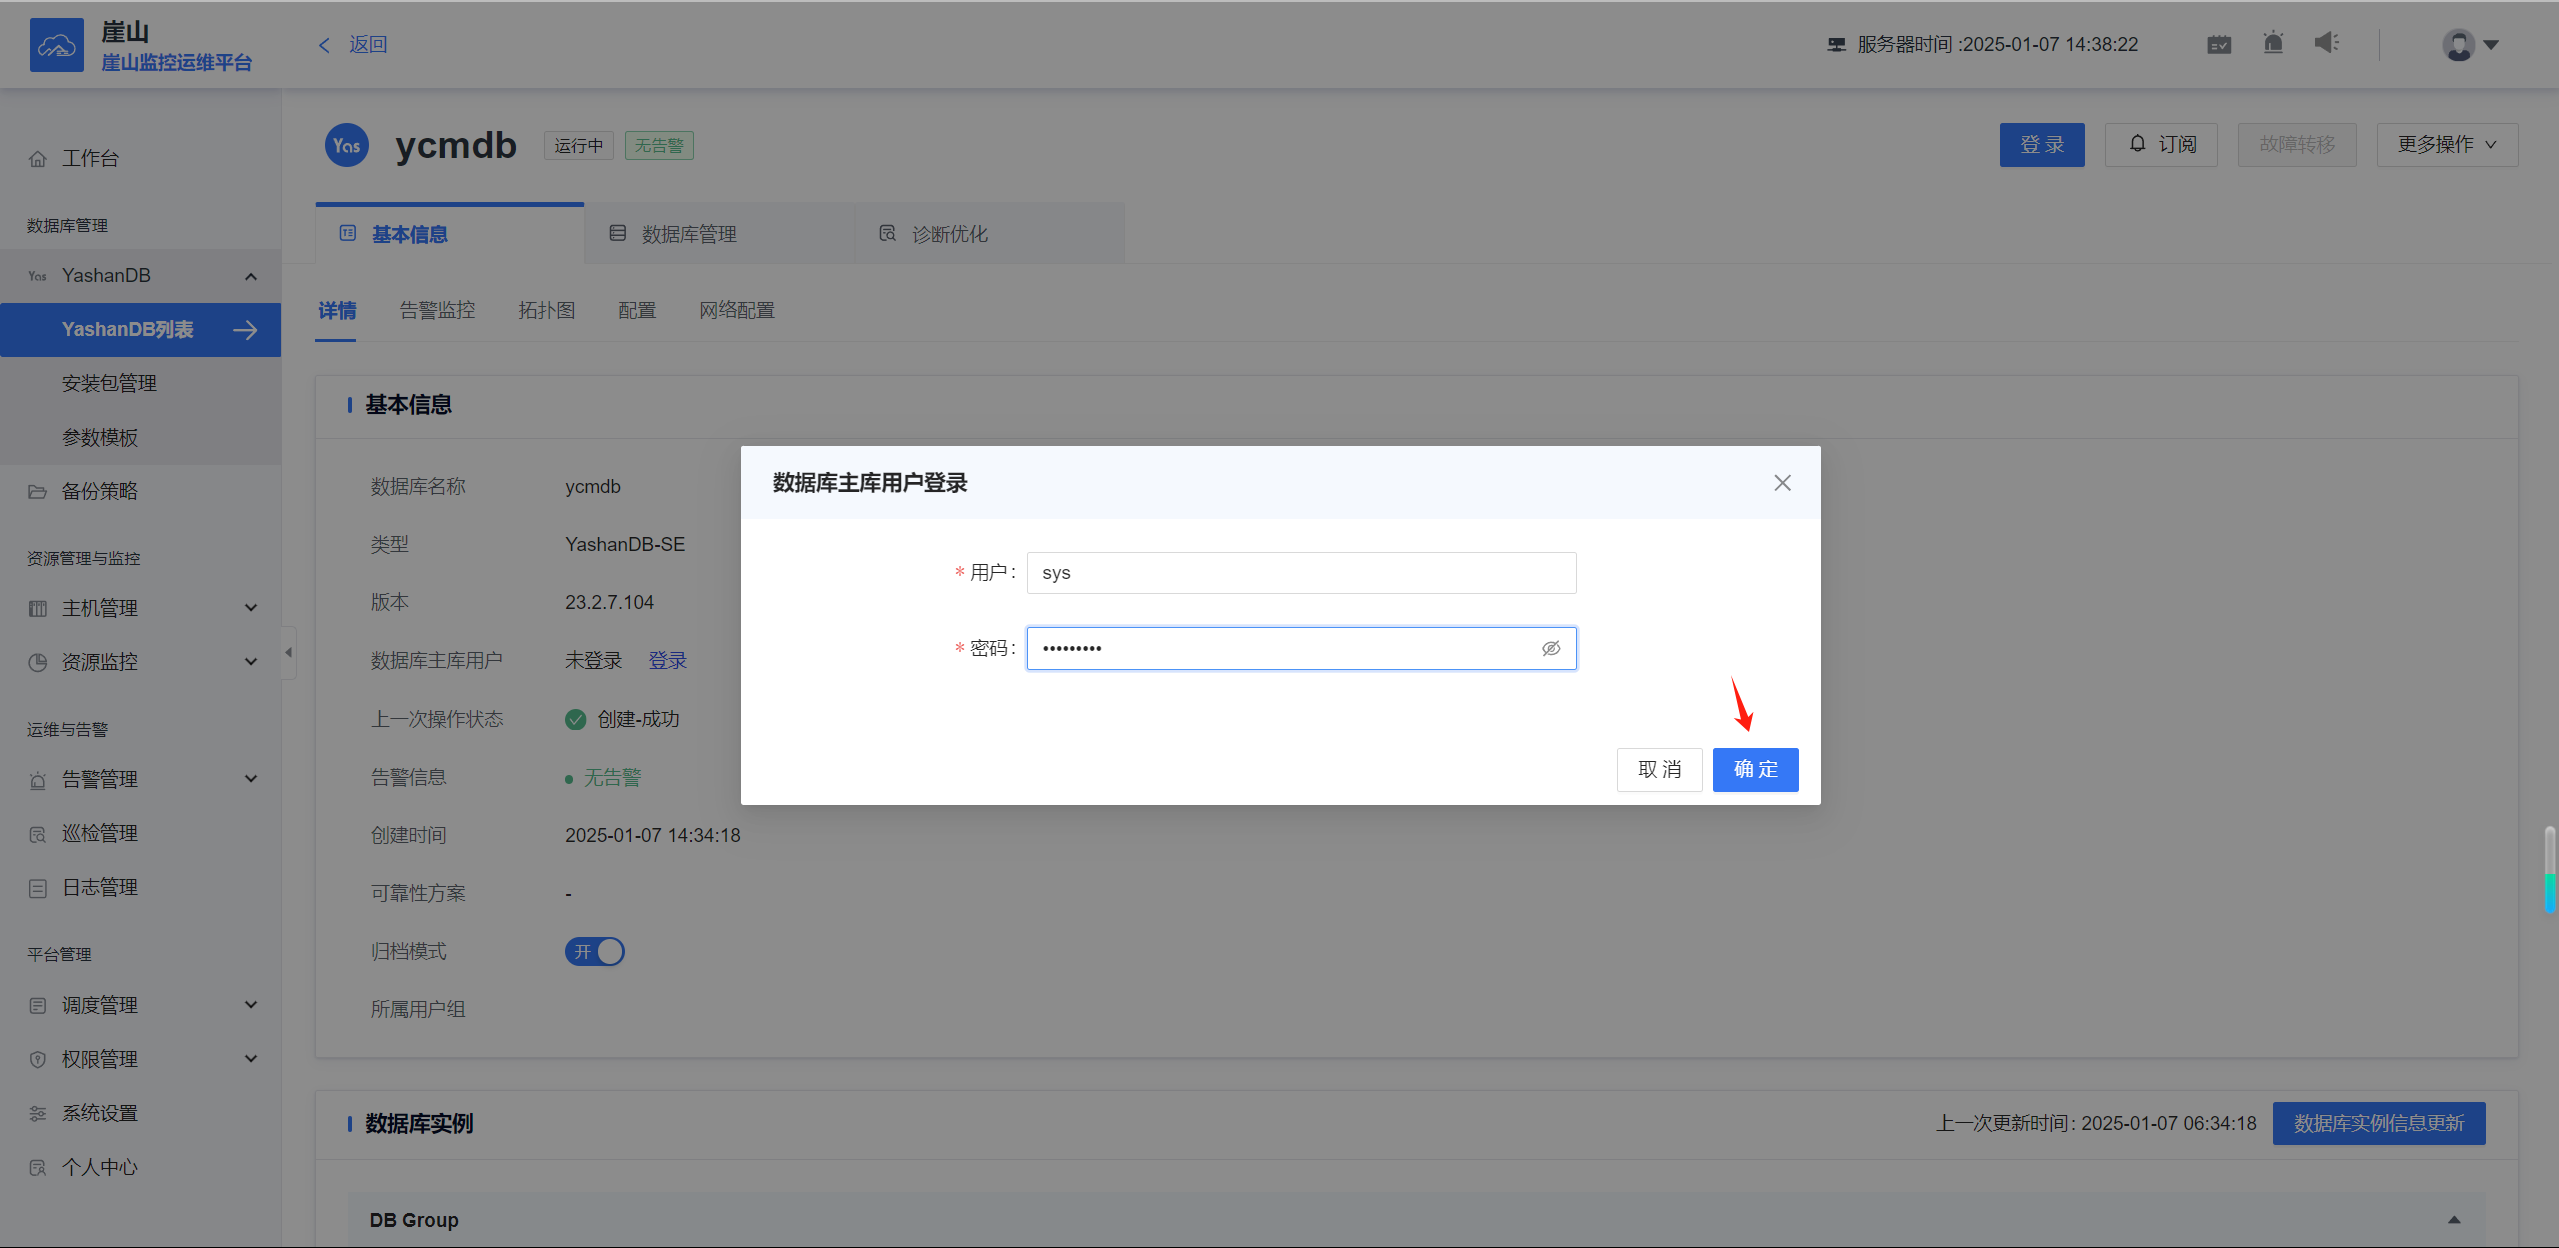Open 个人中心 in sidebar
Screen dimensions: 2559x1248
[141, 1168]
